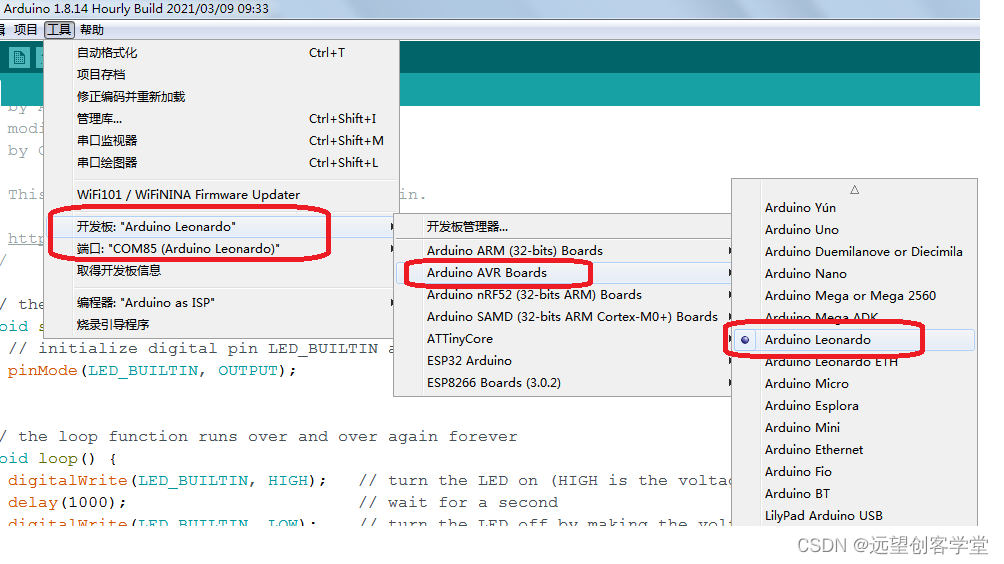Select Arduino Duemilanove or Diecimila board

pyautogui.click(x=854, y=252)
